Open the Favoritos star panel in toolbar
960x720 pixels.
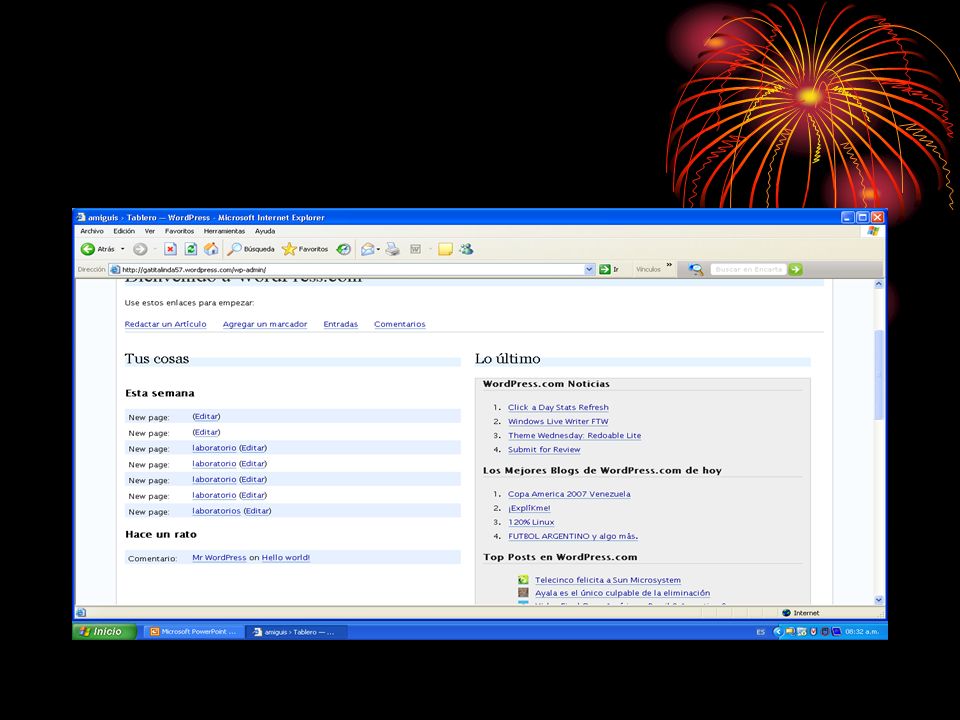coord(305,249)
